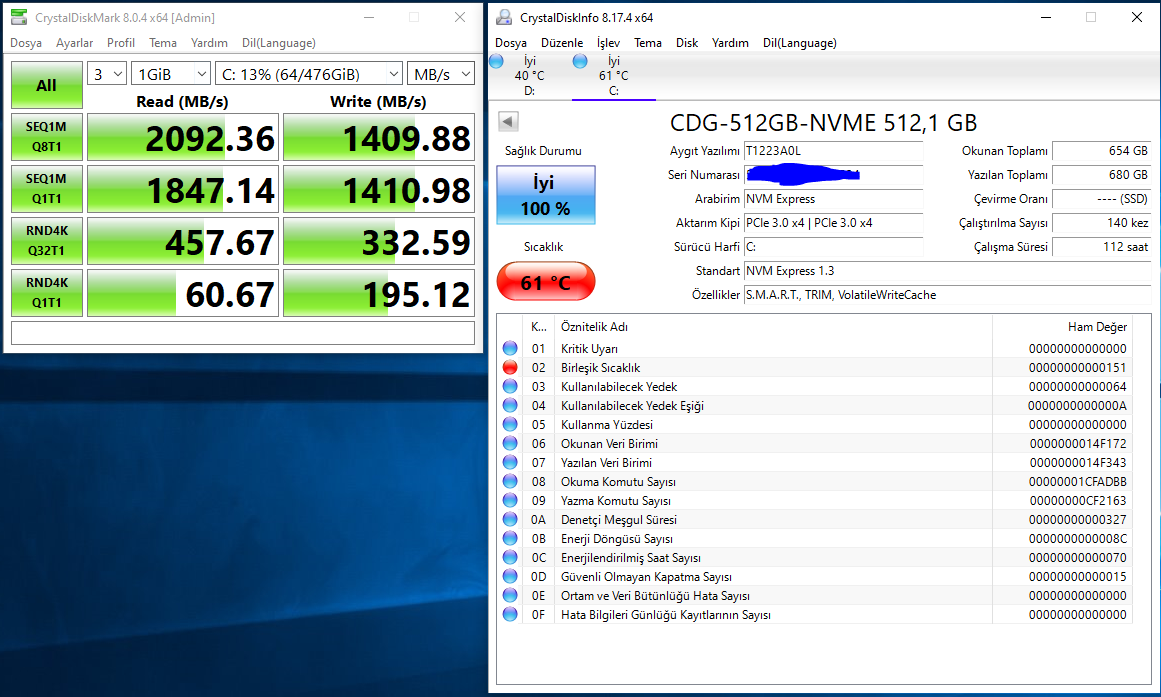This screenshot has height=697, width=1161.
Task: Click status orb for Güvenli Olmayan Kapatma Sayısı
Action: tap(509, 576)
